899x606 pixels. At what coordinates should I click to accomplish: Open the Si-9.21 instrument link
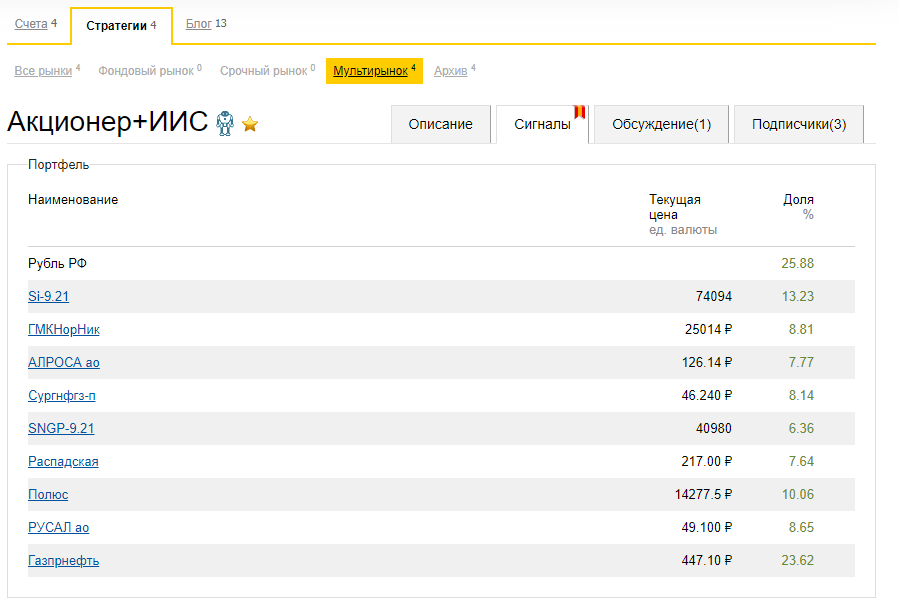[49, 296]
